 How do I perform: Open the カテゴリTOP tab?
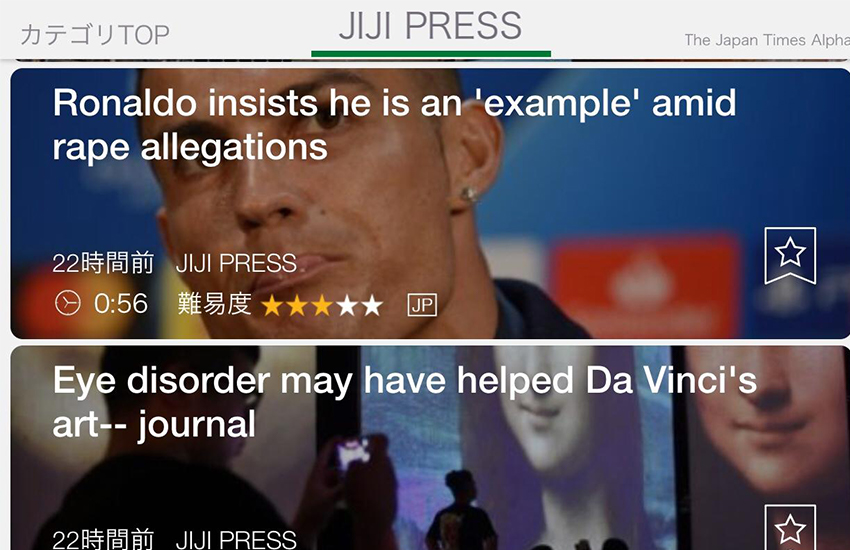[95, 35]
